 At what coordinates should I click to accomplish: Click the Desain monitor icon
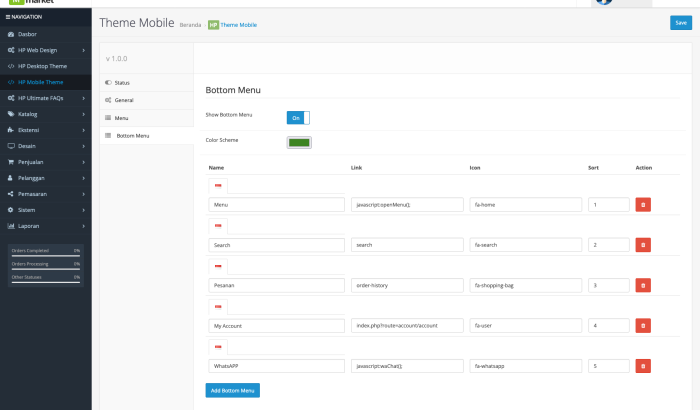(x=11, y=146)
